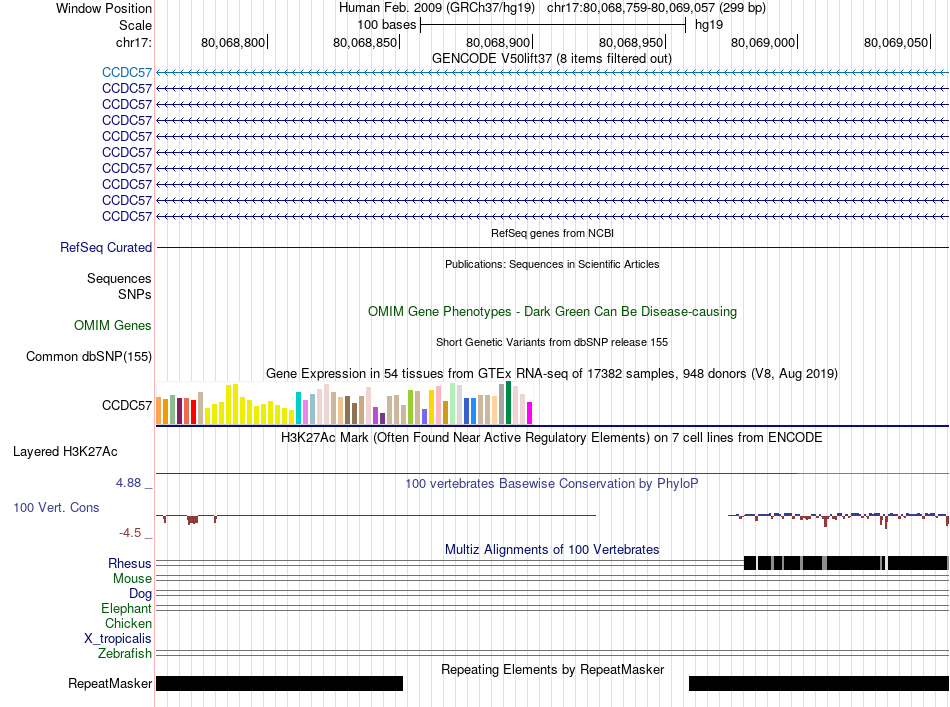Click the 'RefSeq genes from NCBI' title
This screenshot has height=707, width=950.
point(552,233)
